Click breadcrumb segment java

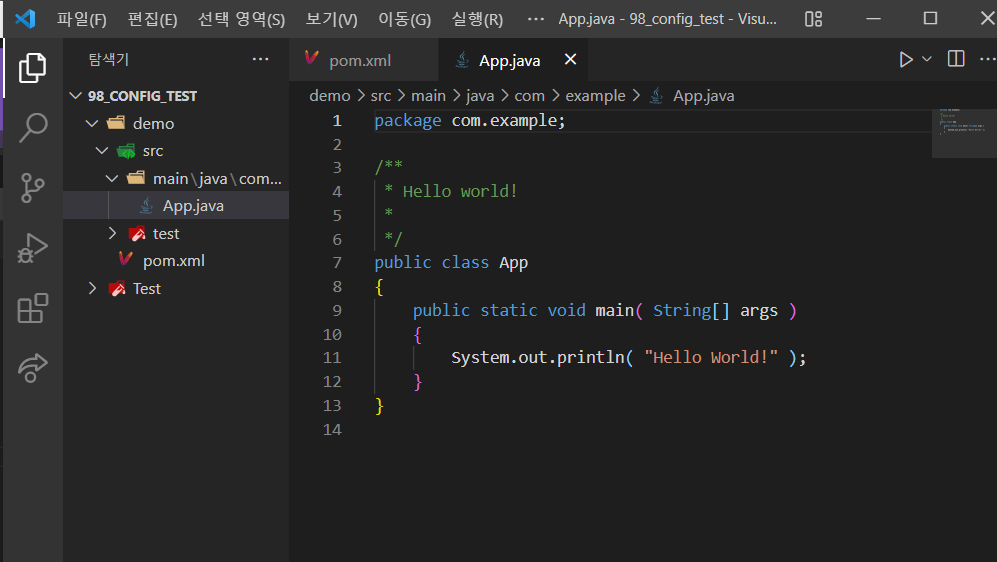479,96
